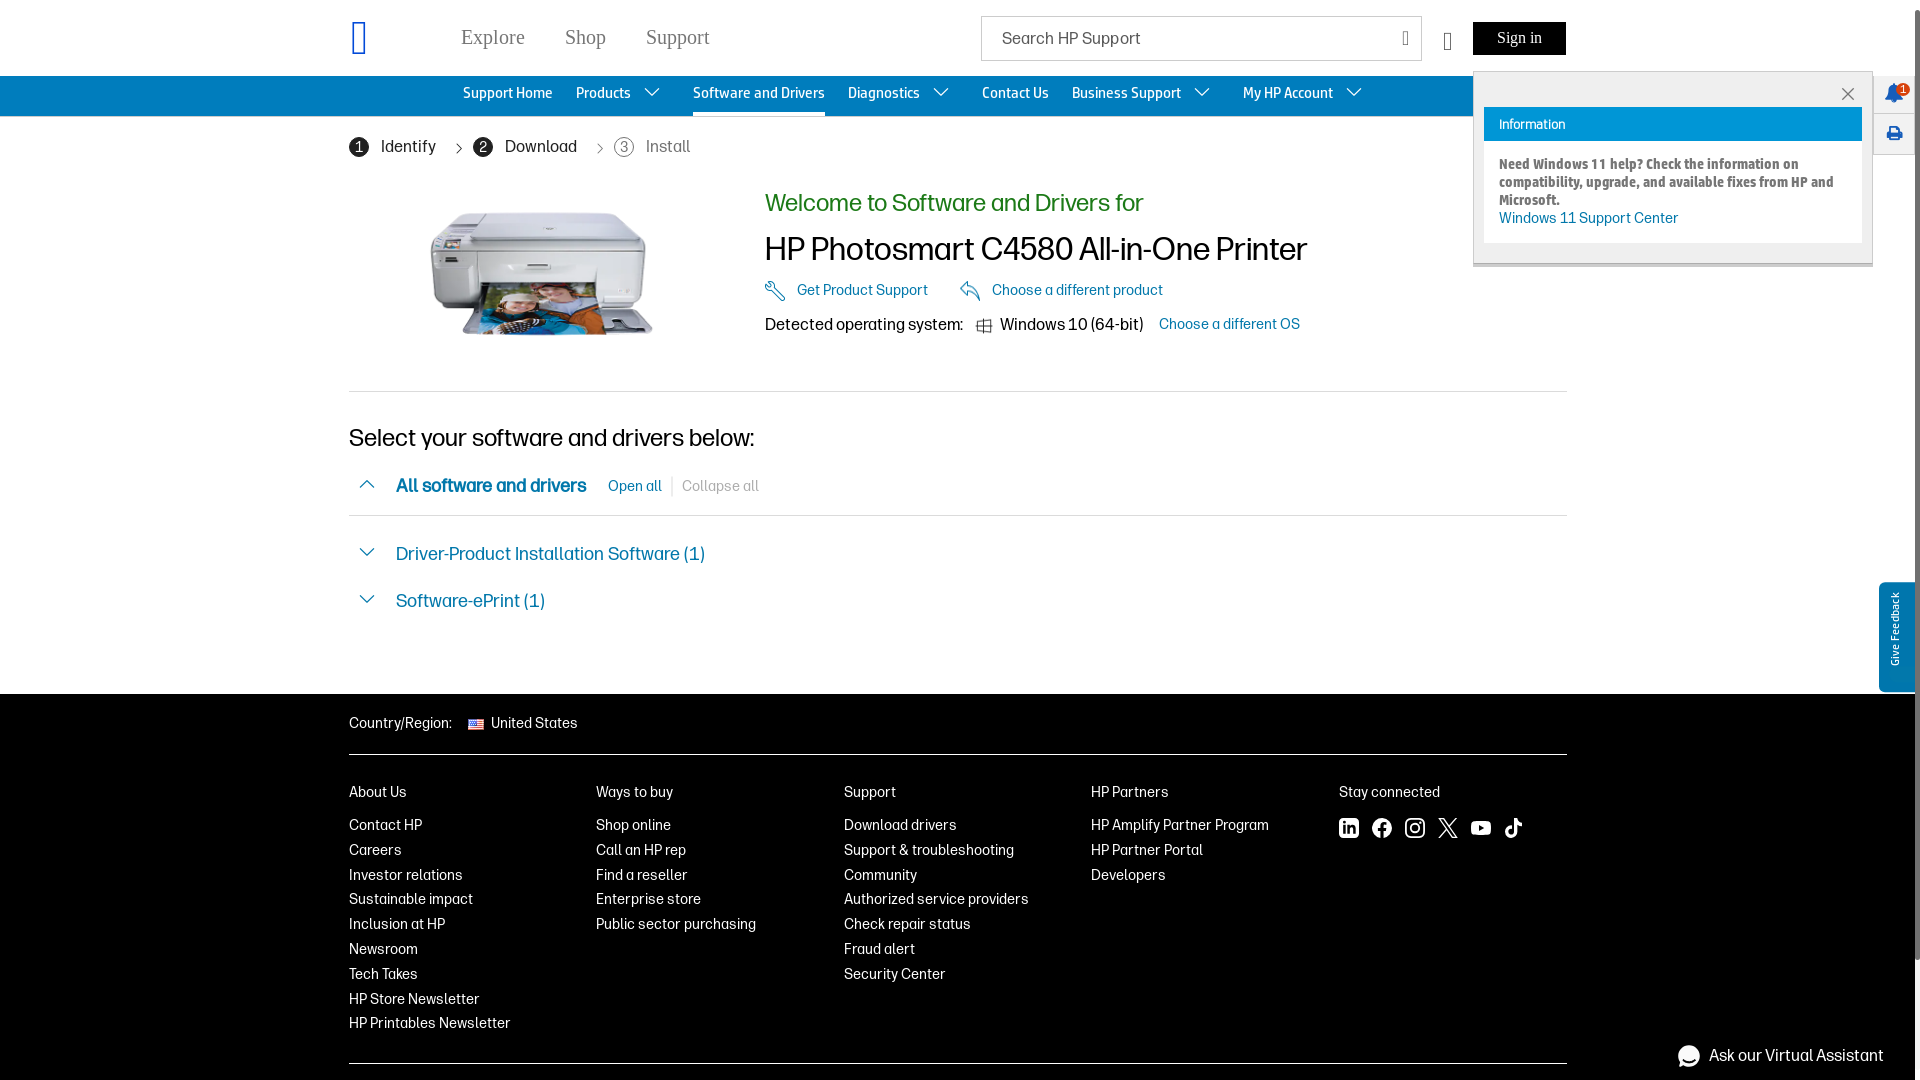This screenshot has height=1080, width=1920.
Task: Open the My HP Account dropdown
Action: [x=1302, y=93]
